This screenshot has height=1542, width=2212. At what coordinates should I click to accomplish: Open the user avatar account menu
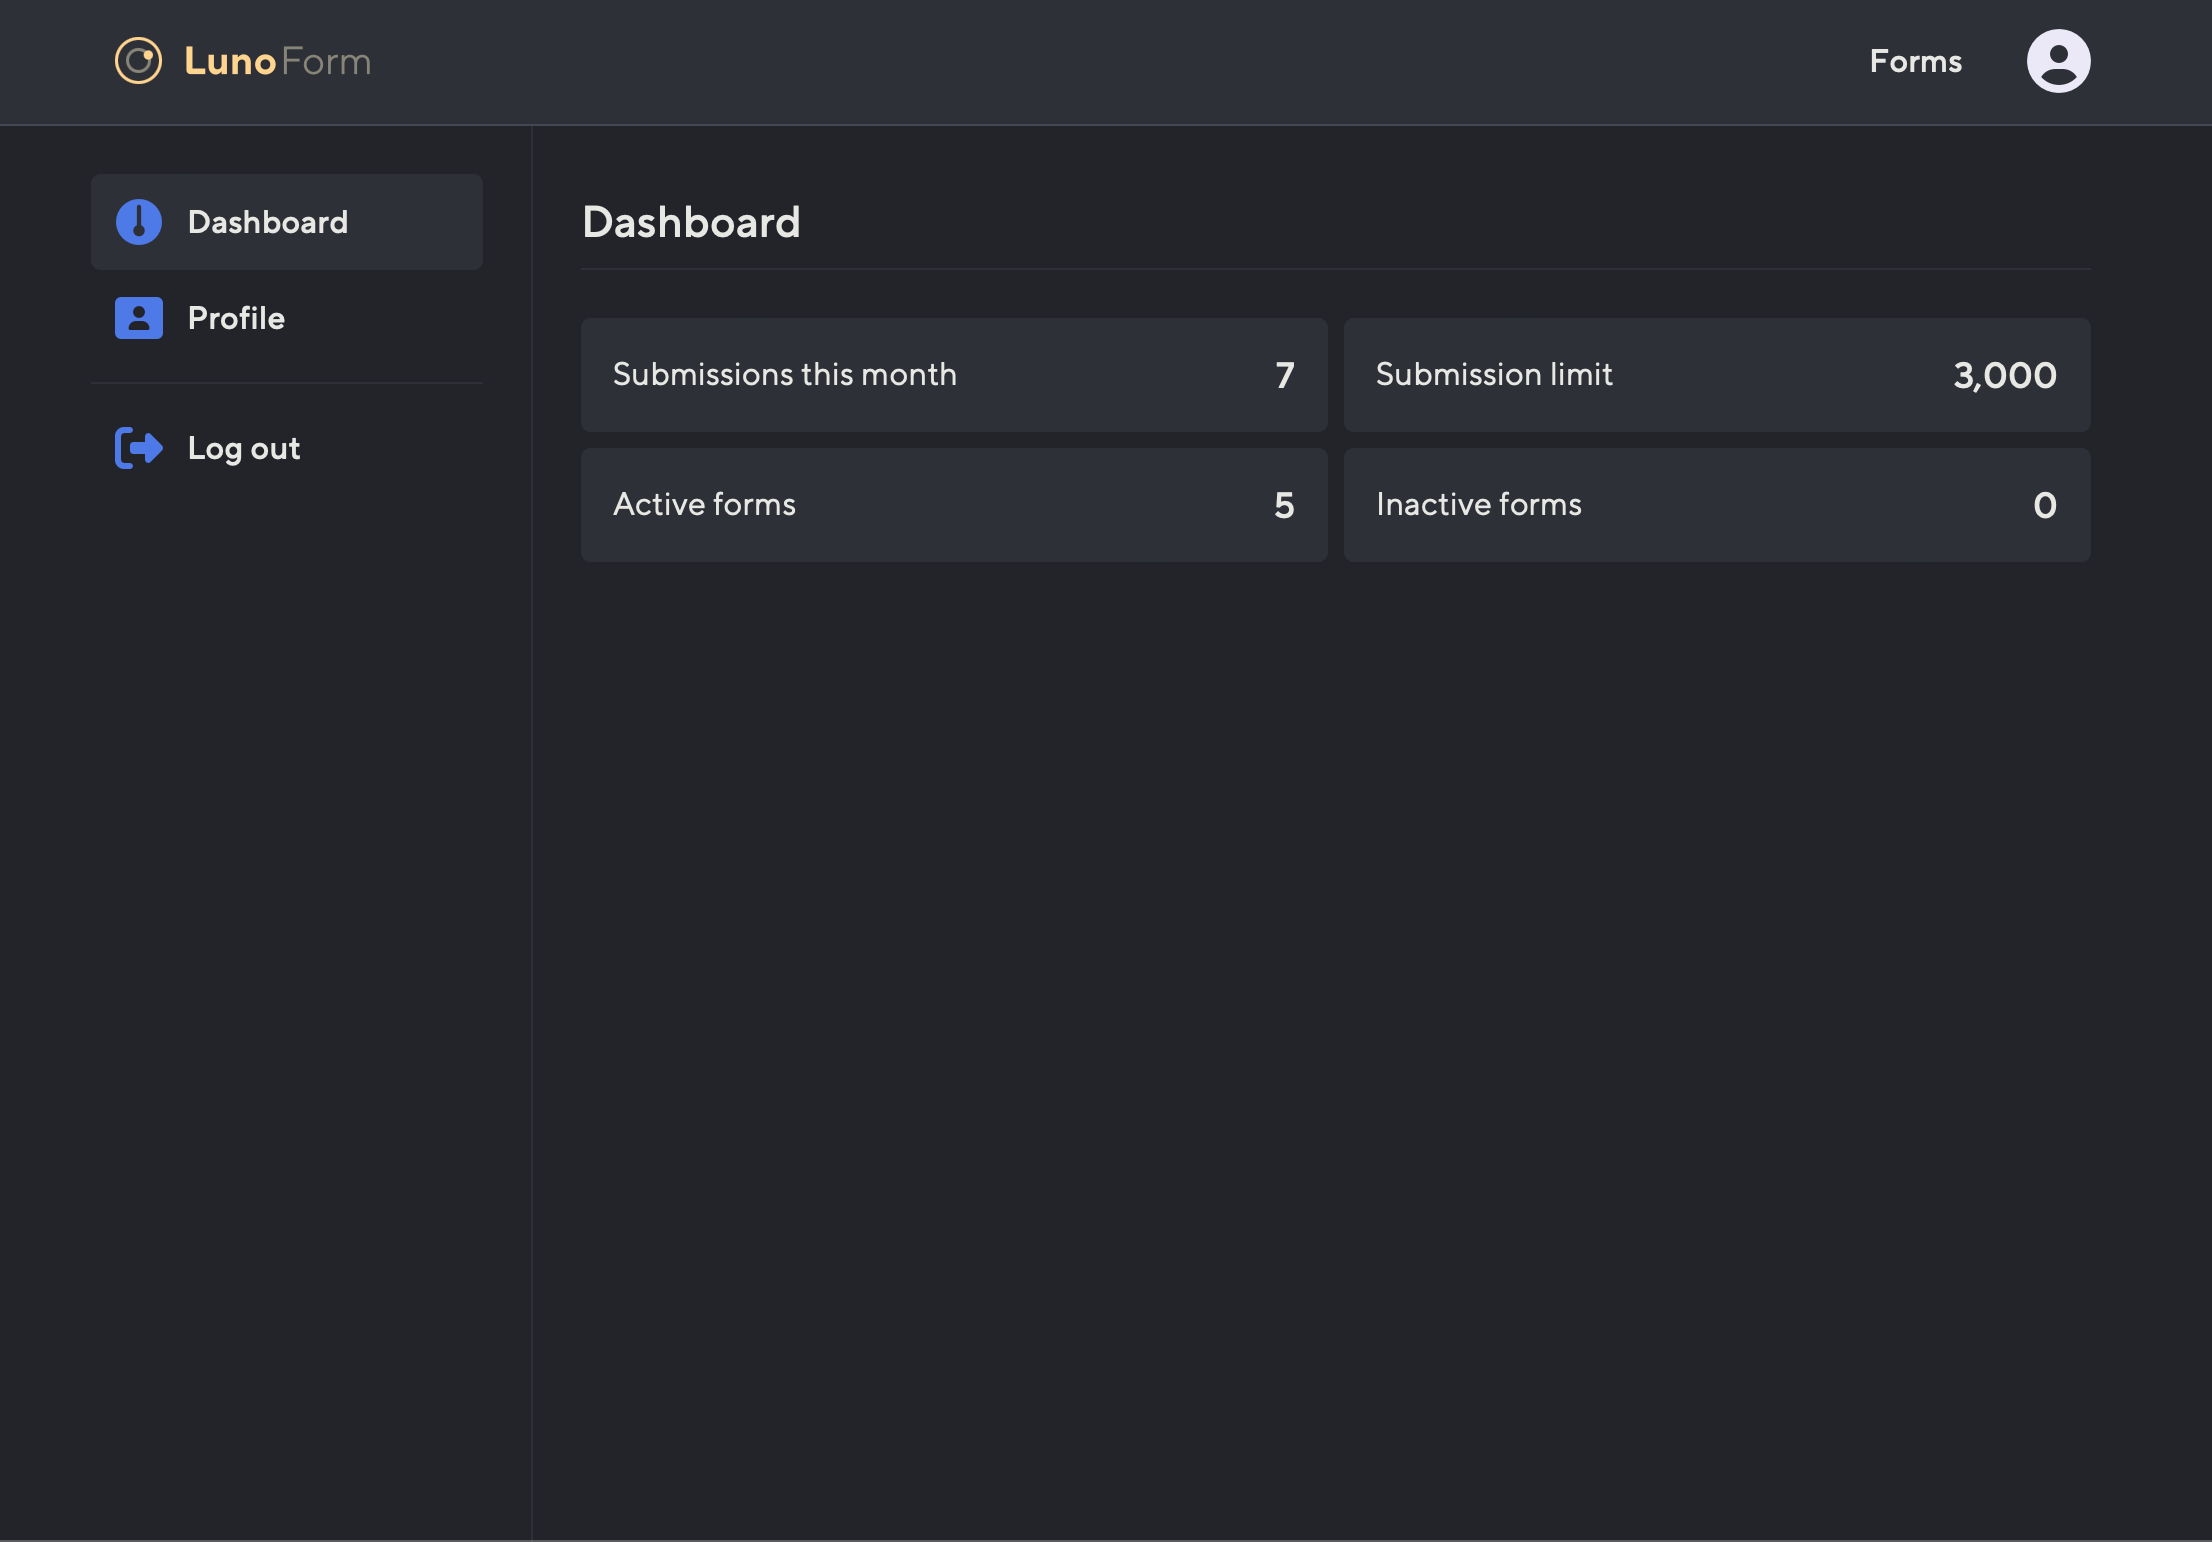(x=2057, y=61)
